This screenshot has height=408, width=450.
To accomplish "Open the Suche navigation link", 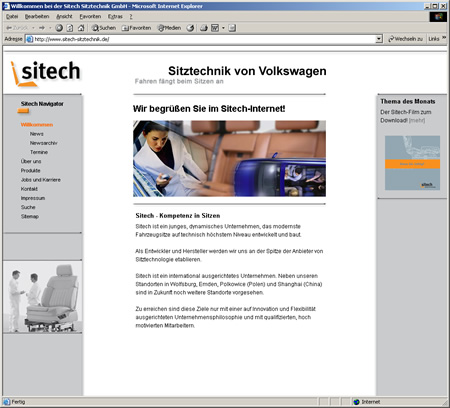I will (28, 207).
